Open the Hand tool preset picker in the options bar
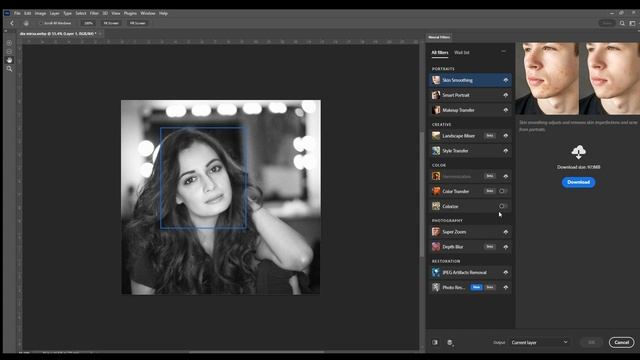Image resolution: width=640 pixels, height=360 pixels. 27,23
